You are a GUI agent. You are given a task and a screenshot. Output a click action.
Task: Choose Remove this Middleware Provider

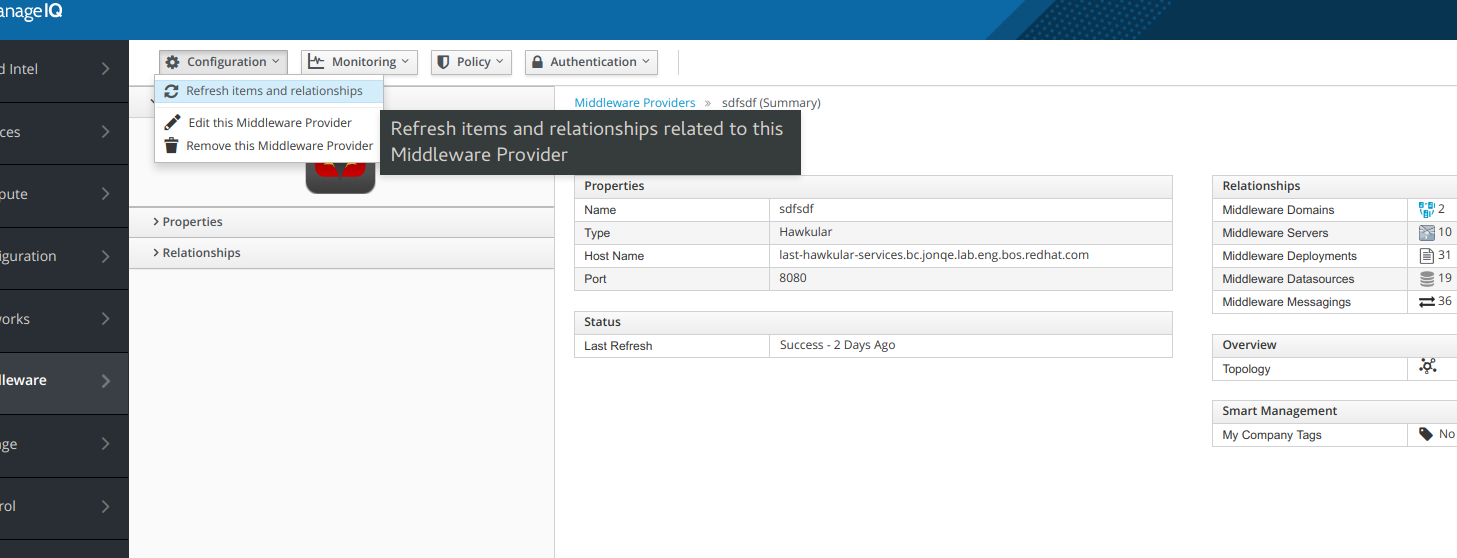coord(279,146)
